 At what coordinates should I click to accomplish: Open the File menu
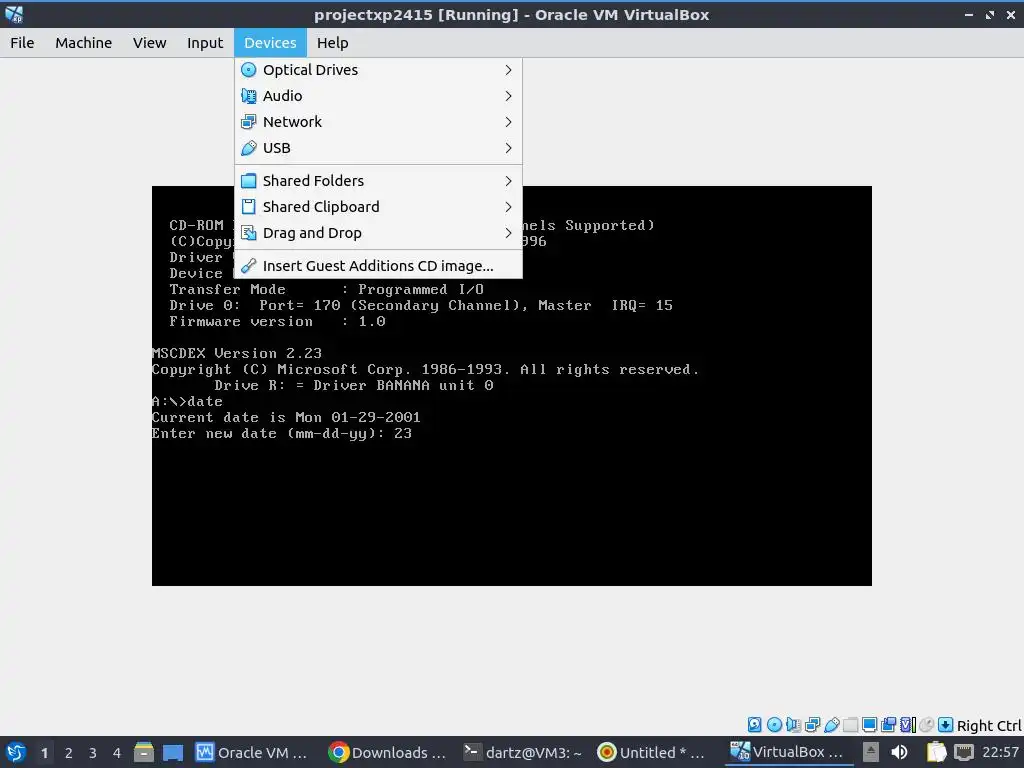[22, 42]
